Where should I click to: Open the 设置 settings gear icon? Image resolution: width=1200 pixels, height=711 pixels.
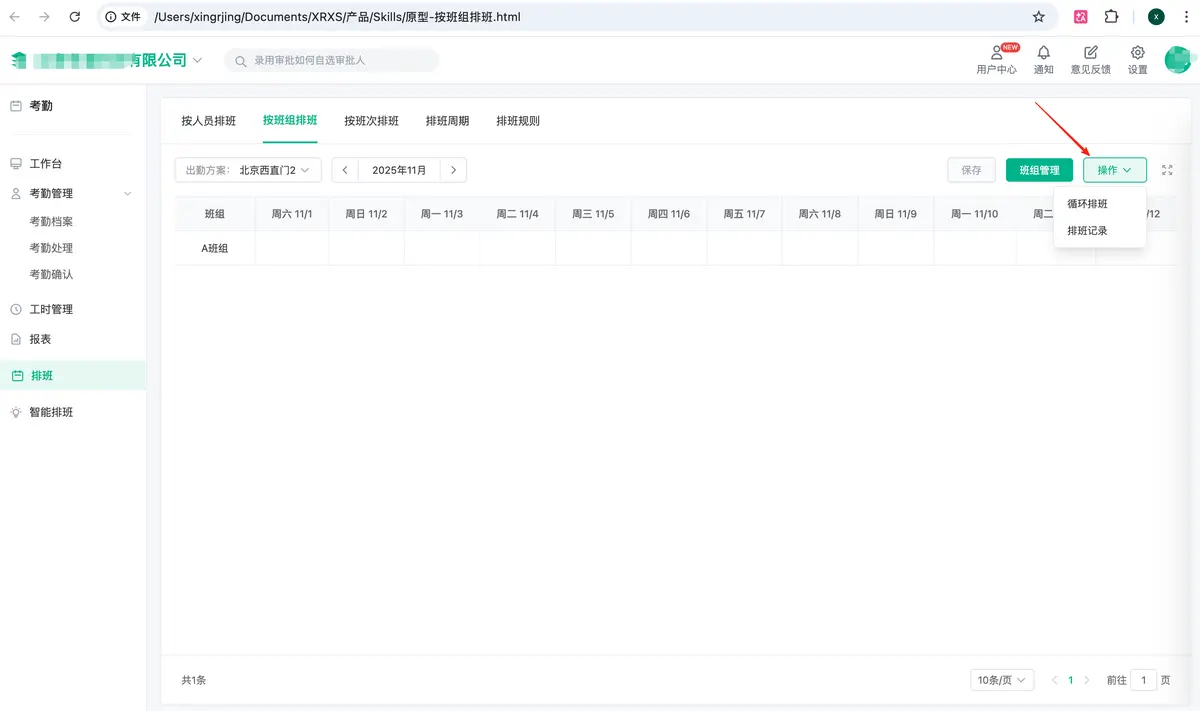click(1137, 54)
